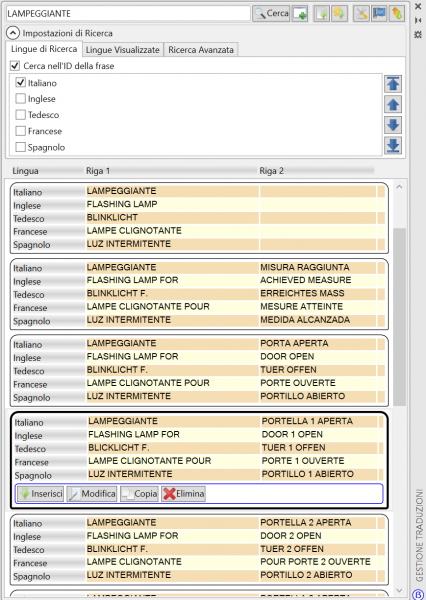Click the move-to-top arrow icon
The width and height of the screenshot is (426, 600).
click(393, 84)
